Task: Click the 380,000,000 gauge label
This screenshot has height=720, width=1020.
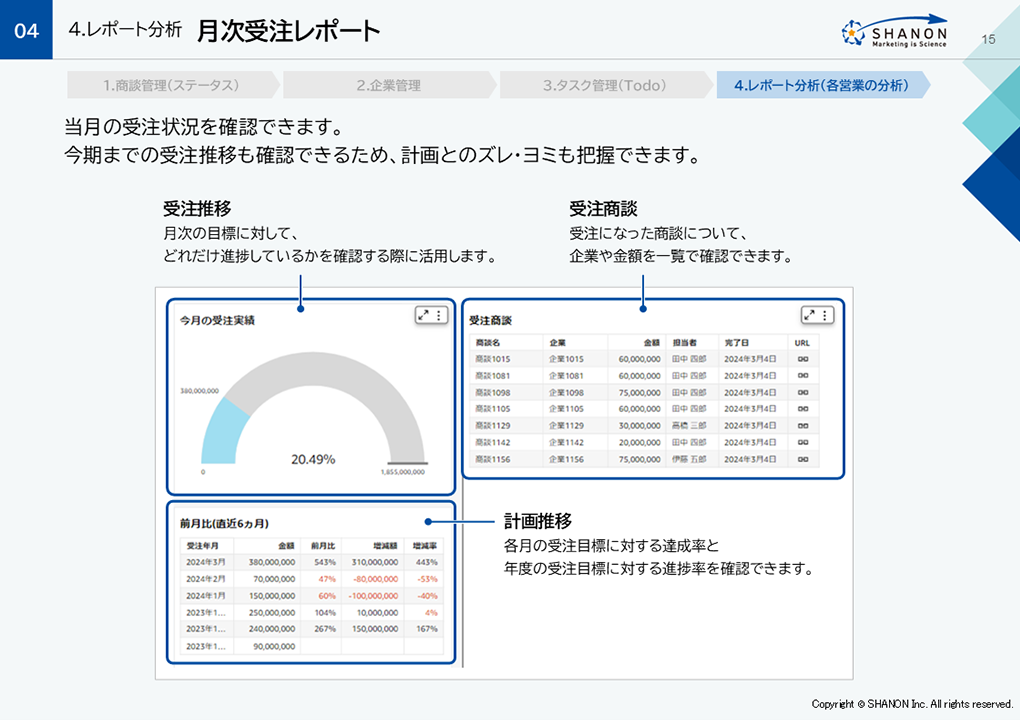Action: 199,391
